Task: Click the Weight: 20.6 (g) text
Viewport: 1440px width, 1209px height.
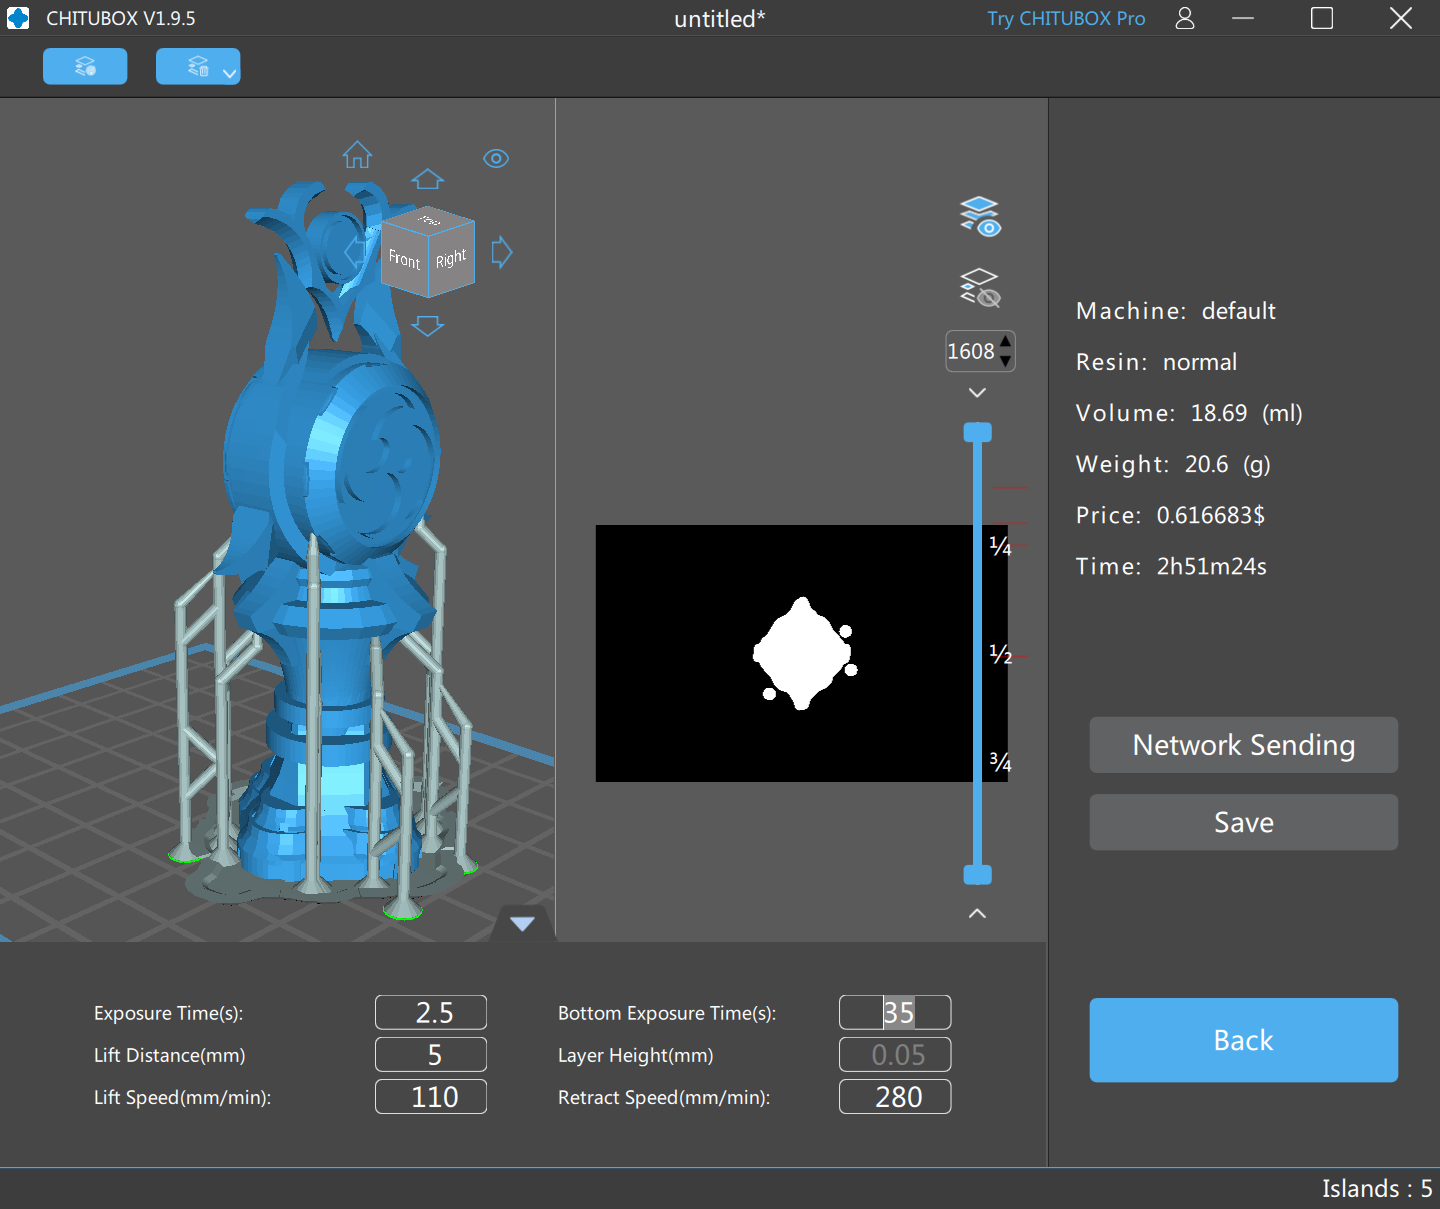Action: [1173, 464]
